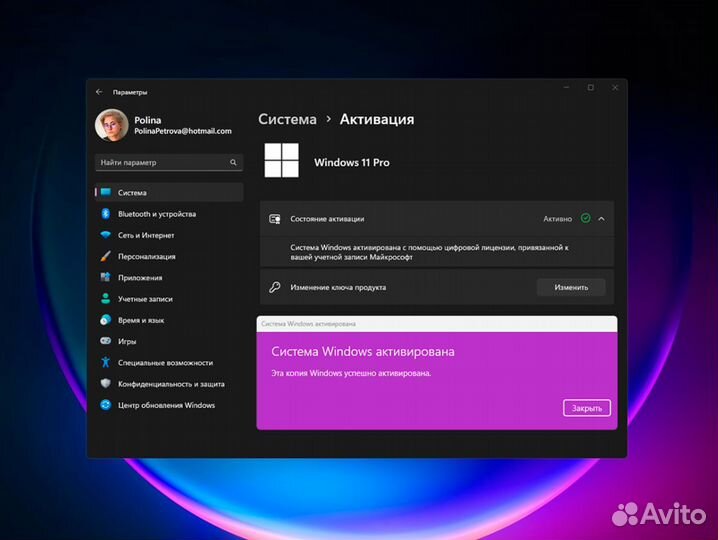Maximize the Параметры window
The height and width of the screenshot is (540, 718).
click(x=591, y=87)
